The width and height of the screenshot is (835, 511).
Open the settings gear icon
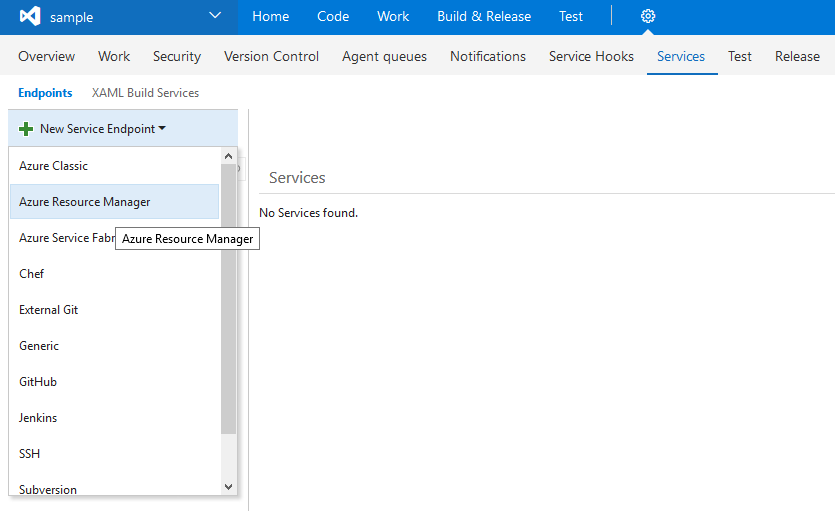point(648,17)
